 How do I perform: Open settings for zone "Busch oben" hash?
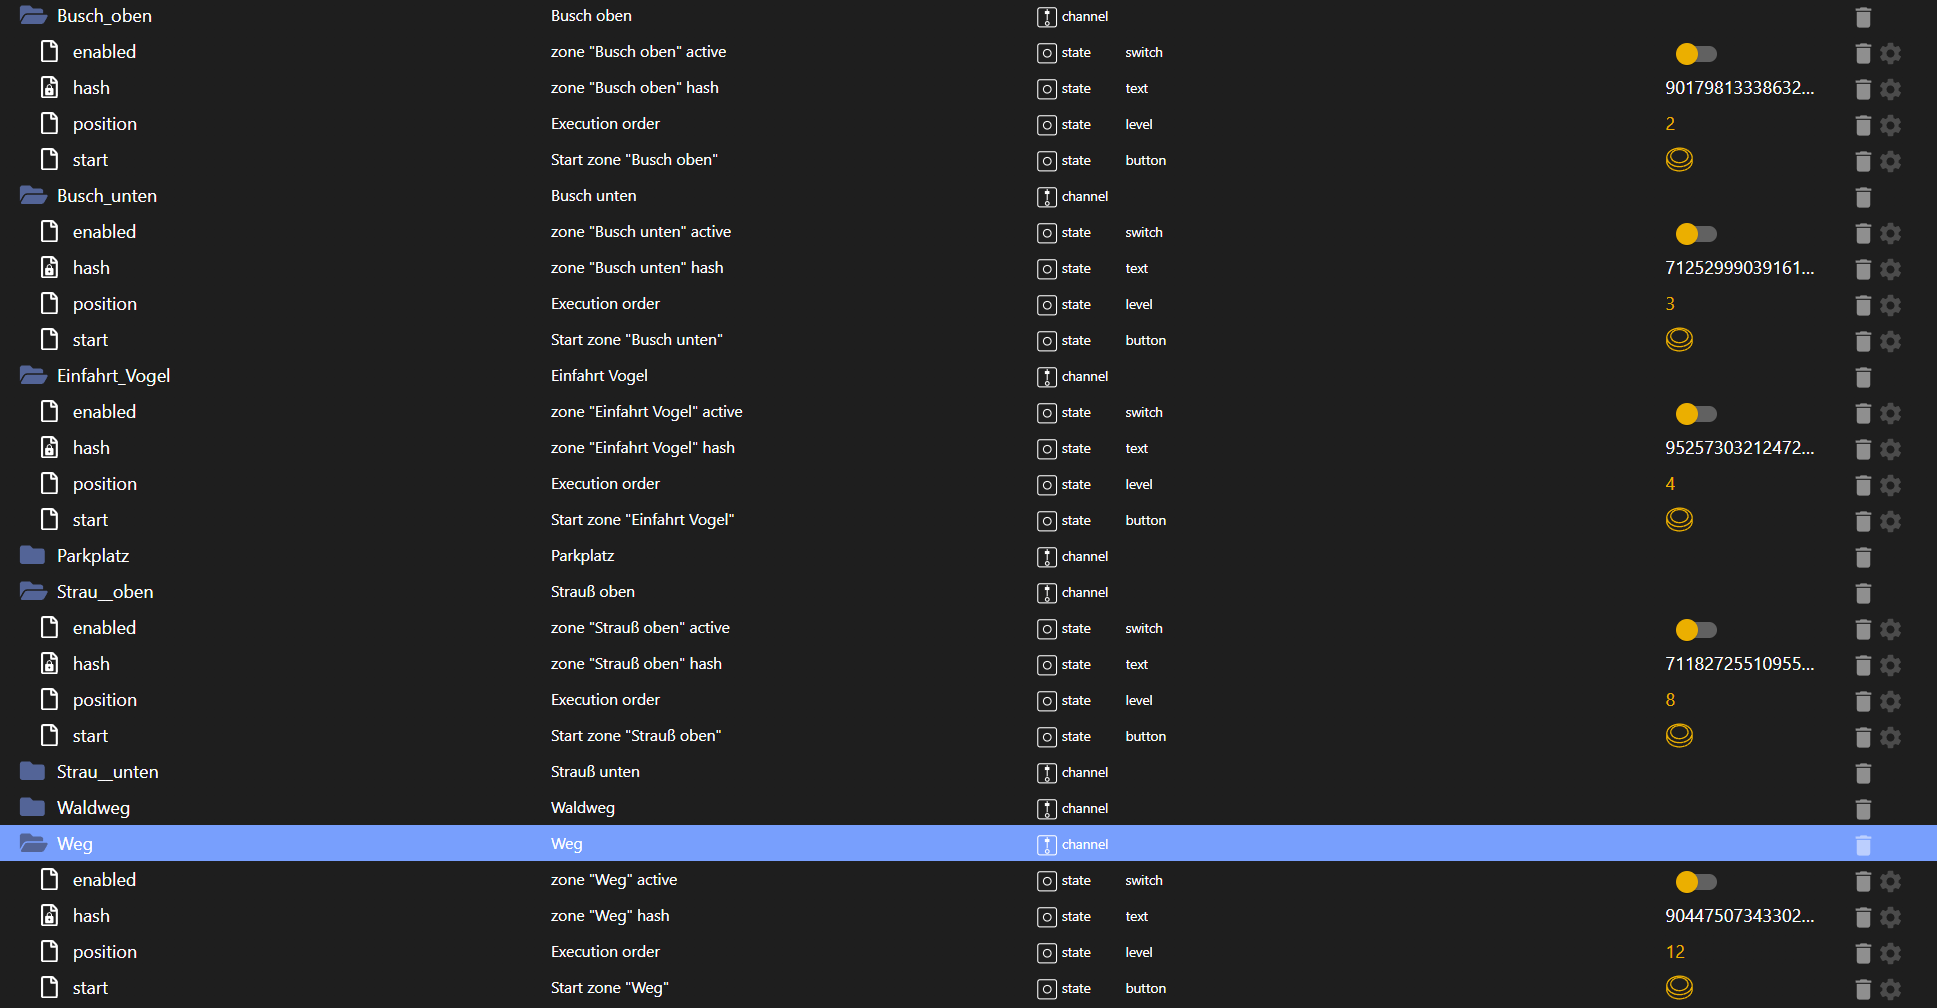click(1890, 89)
